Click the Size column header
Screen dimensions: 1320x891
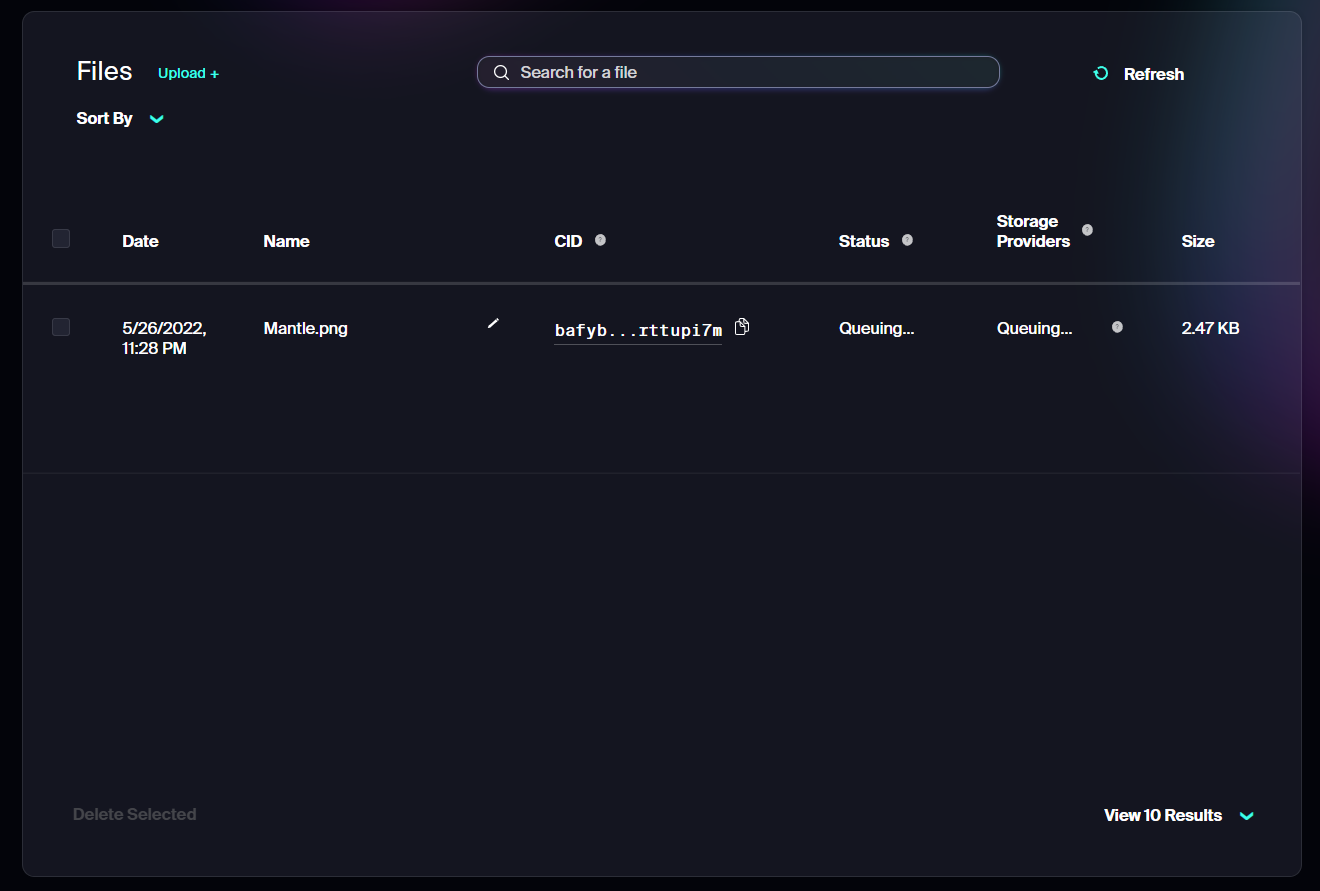click(1197, 241)
